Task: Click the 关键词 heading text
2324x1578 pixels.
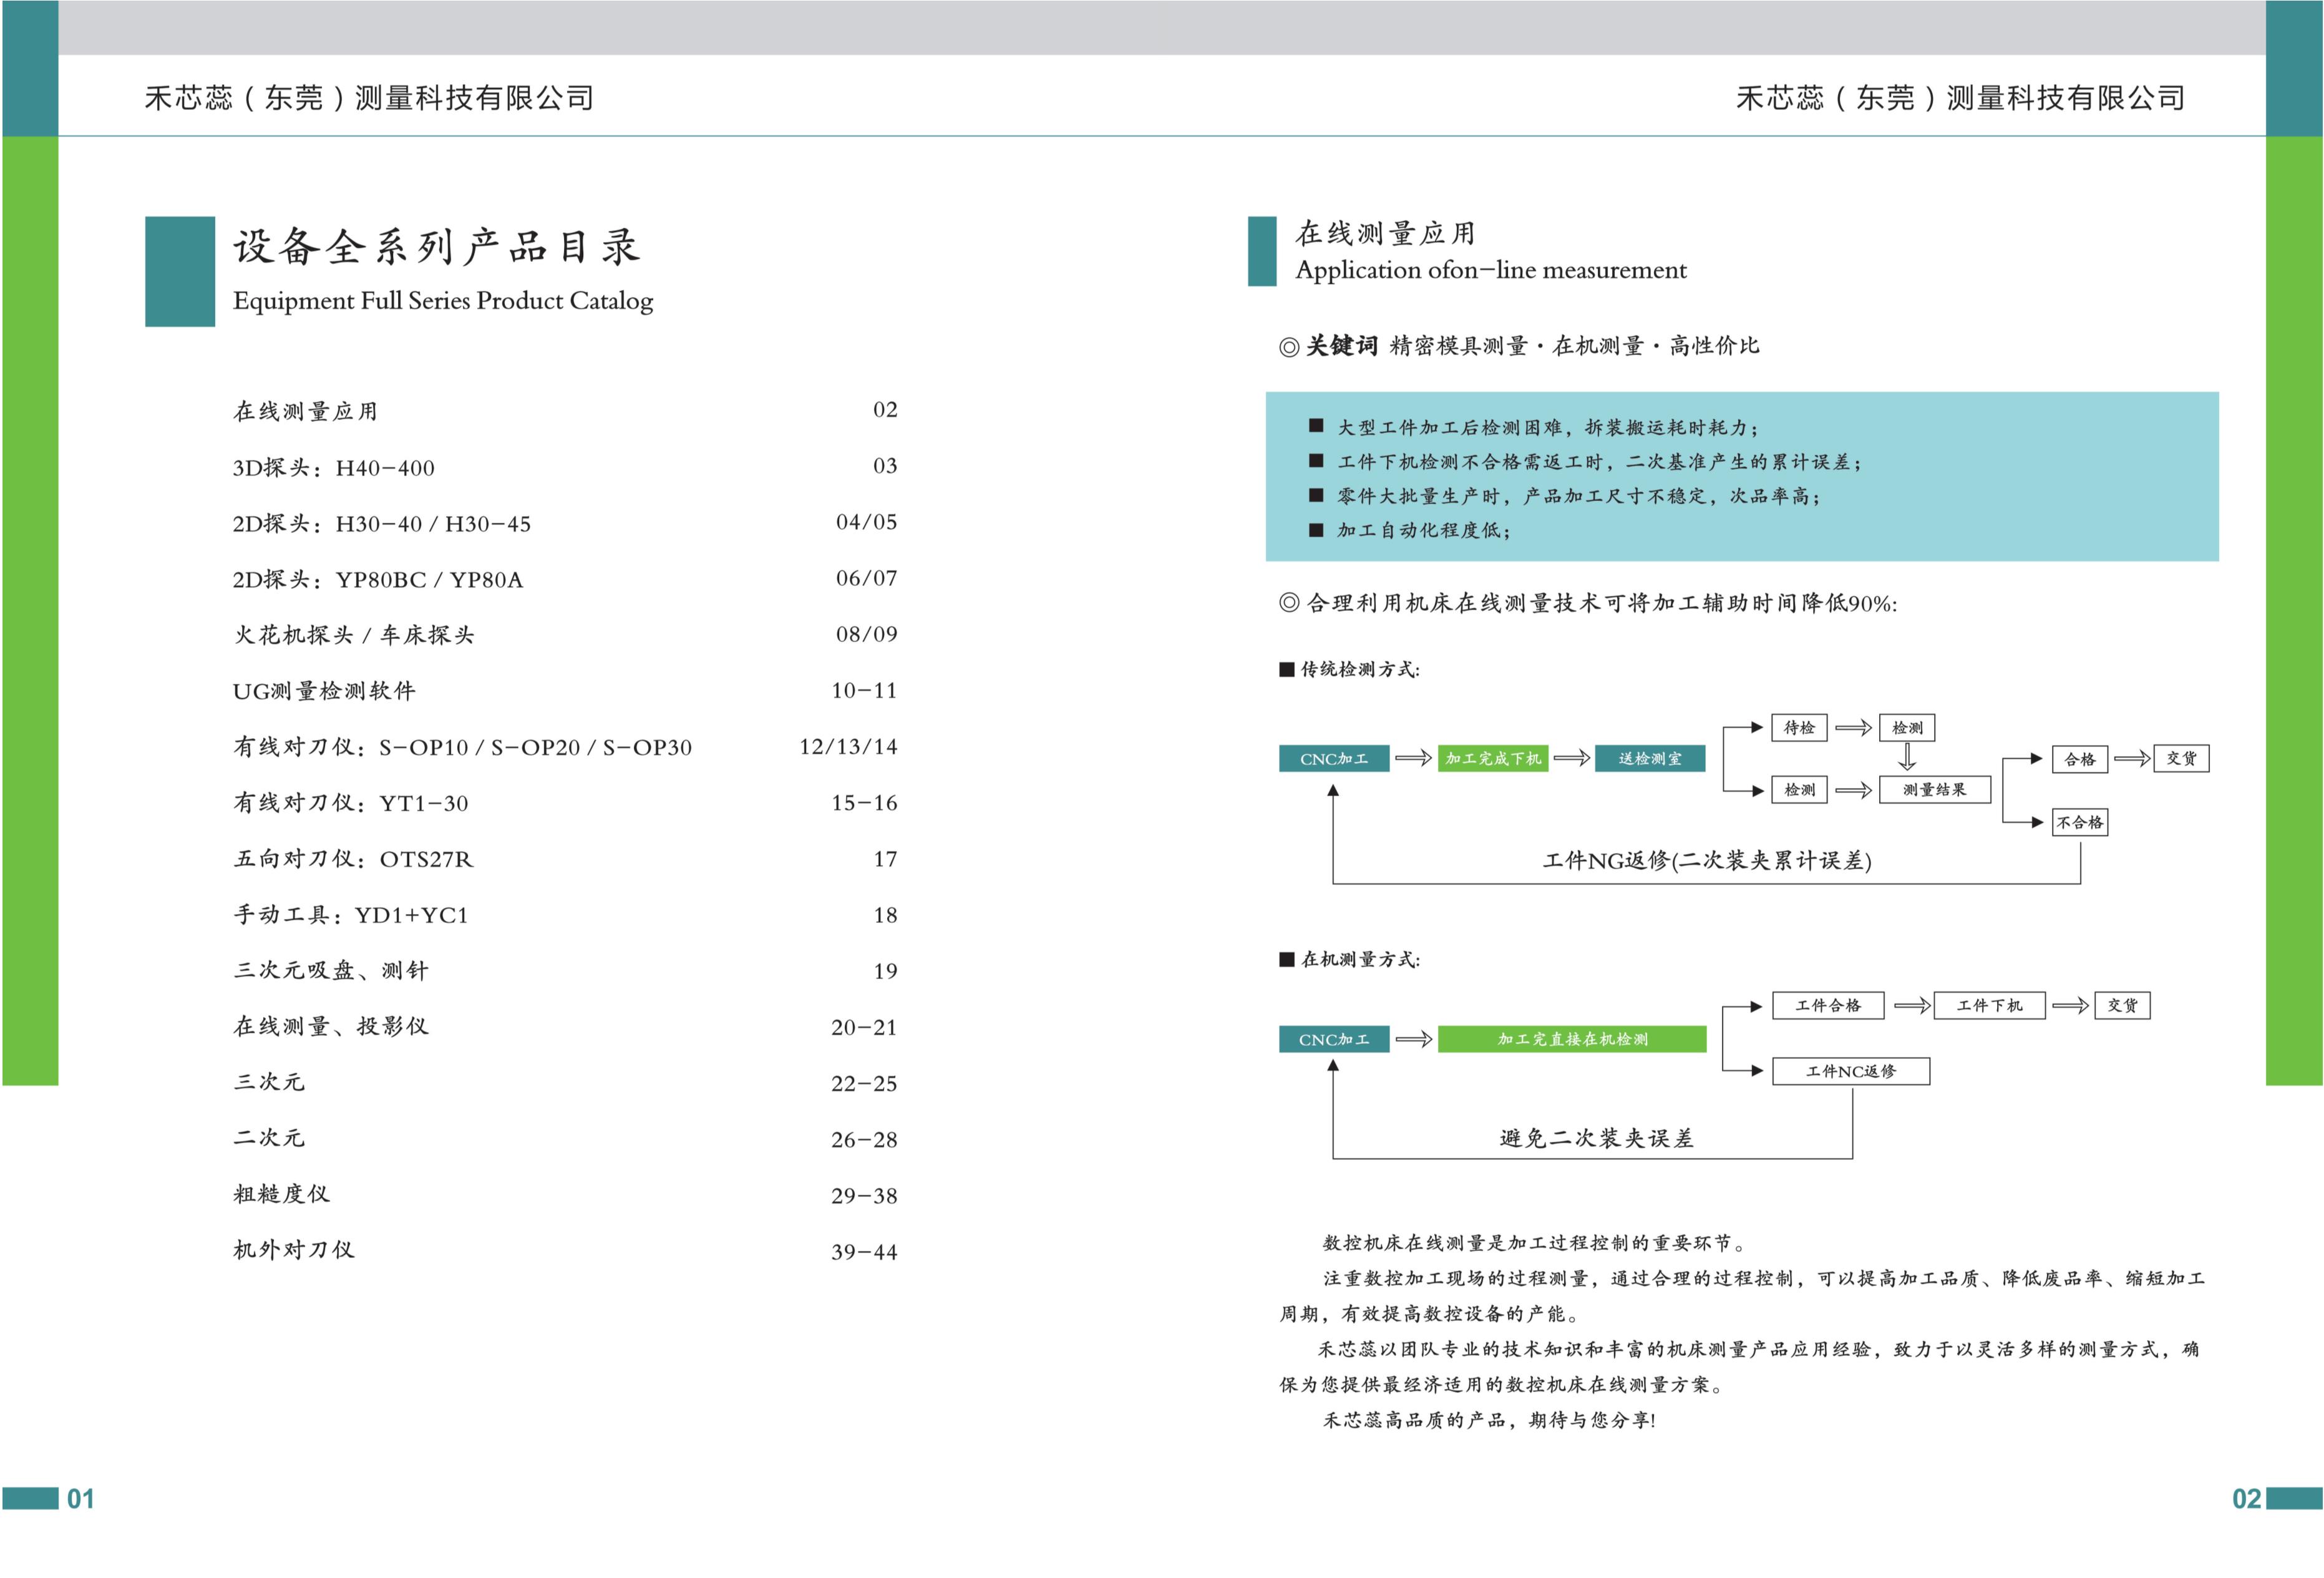Action: 1341,346
